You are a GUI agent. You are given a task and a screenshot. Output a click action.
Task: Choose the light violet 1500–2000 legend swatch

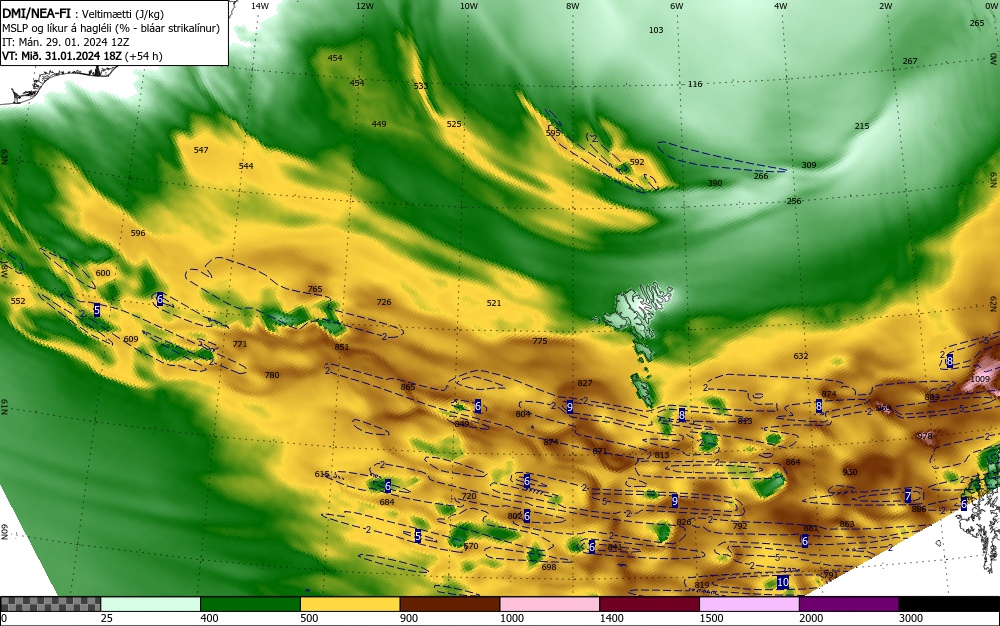coord(749,604)
